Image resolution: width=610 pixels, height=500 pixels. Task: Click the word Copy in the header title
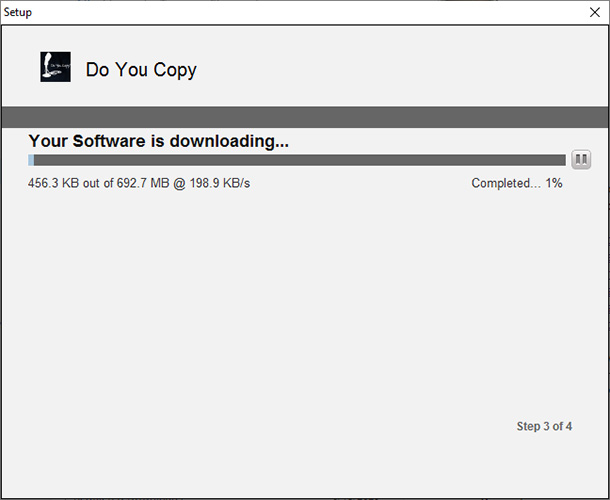pyautogui.click(x=175, y=70)
